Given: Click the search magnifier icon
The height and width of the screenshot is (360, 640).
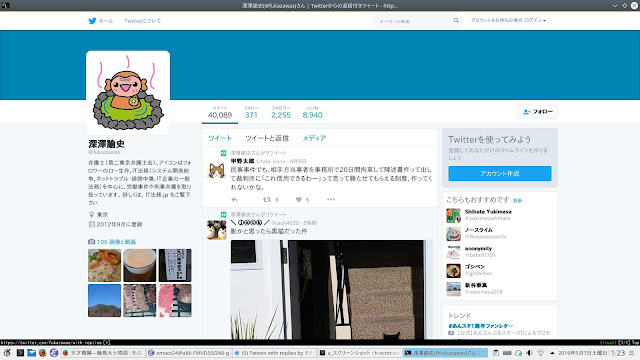Looking at the screenshot, I should point(456,20).
